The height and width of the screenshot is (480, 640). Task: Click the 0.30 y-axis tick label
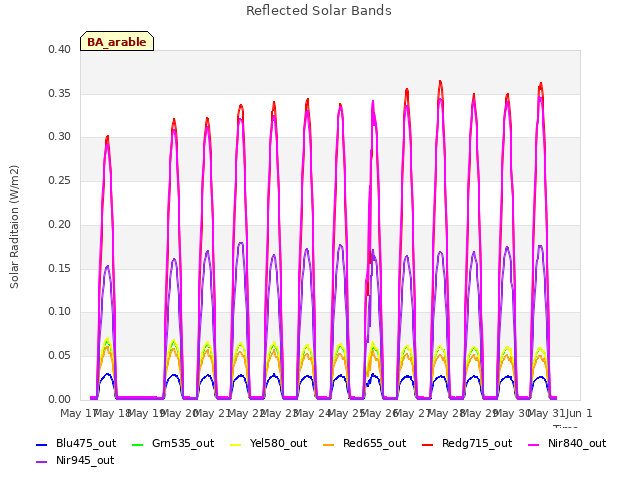coord(60,137)
